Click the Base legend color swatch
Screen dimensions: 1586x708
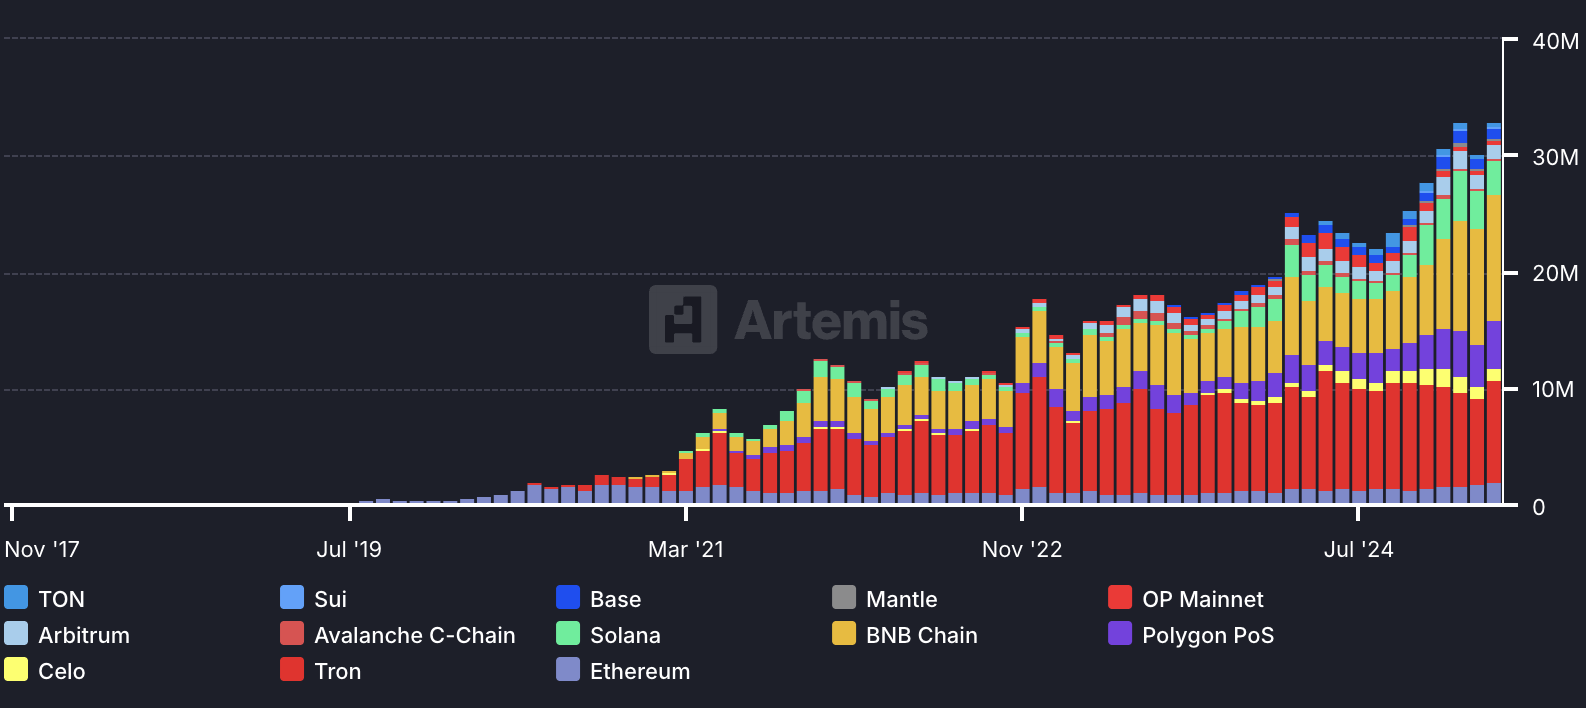(568, 598)
